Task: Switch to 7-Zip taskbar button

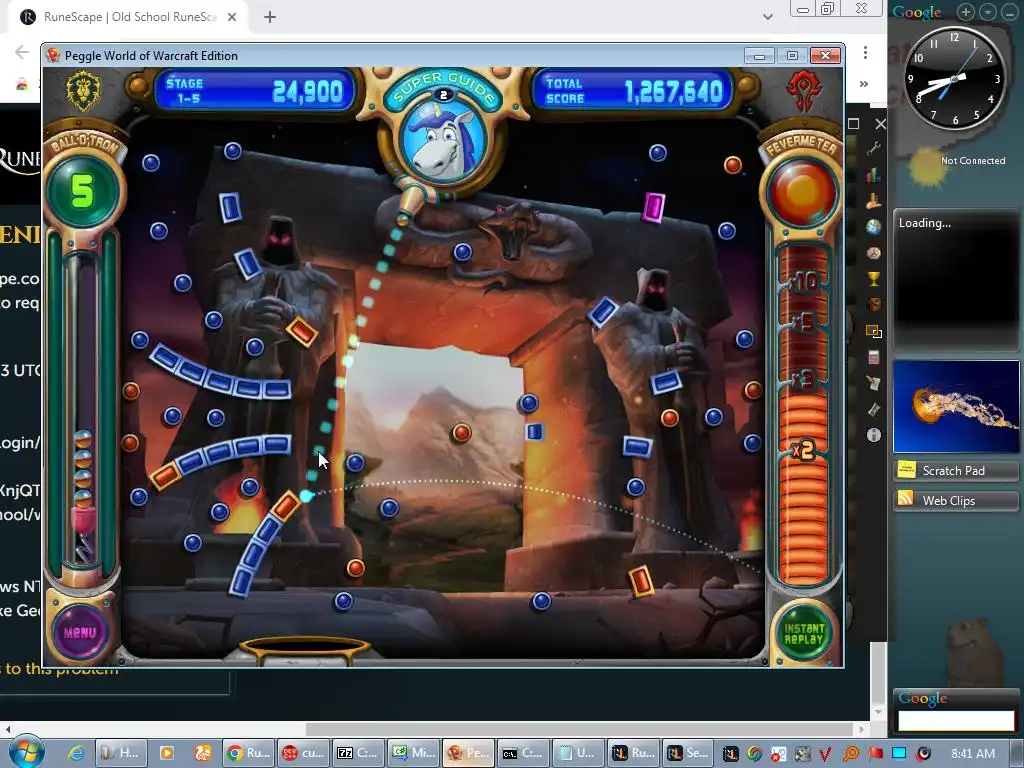Action: pyautogui.click(x=358, y=753)
